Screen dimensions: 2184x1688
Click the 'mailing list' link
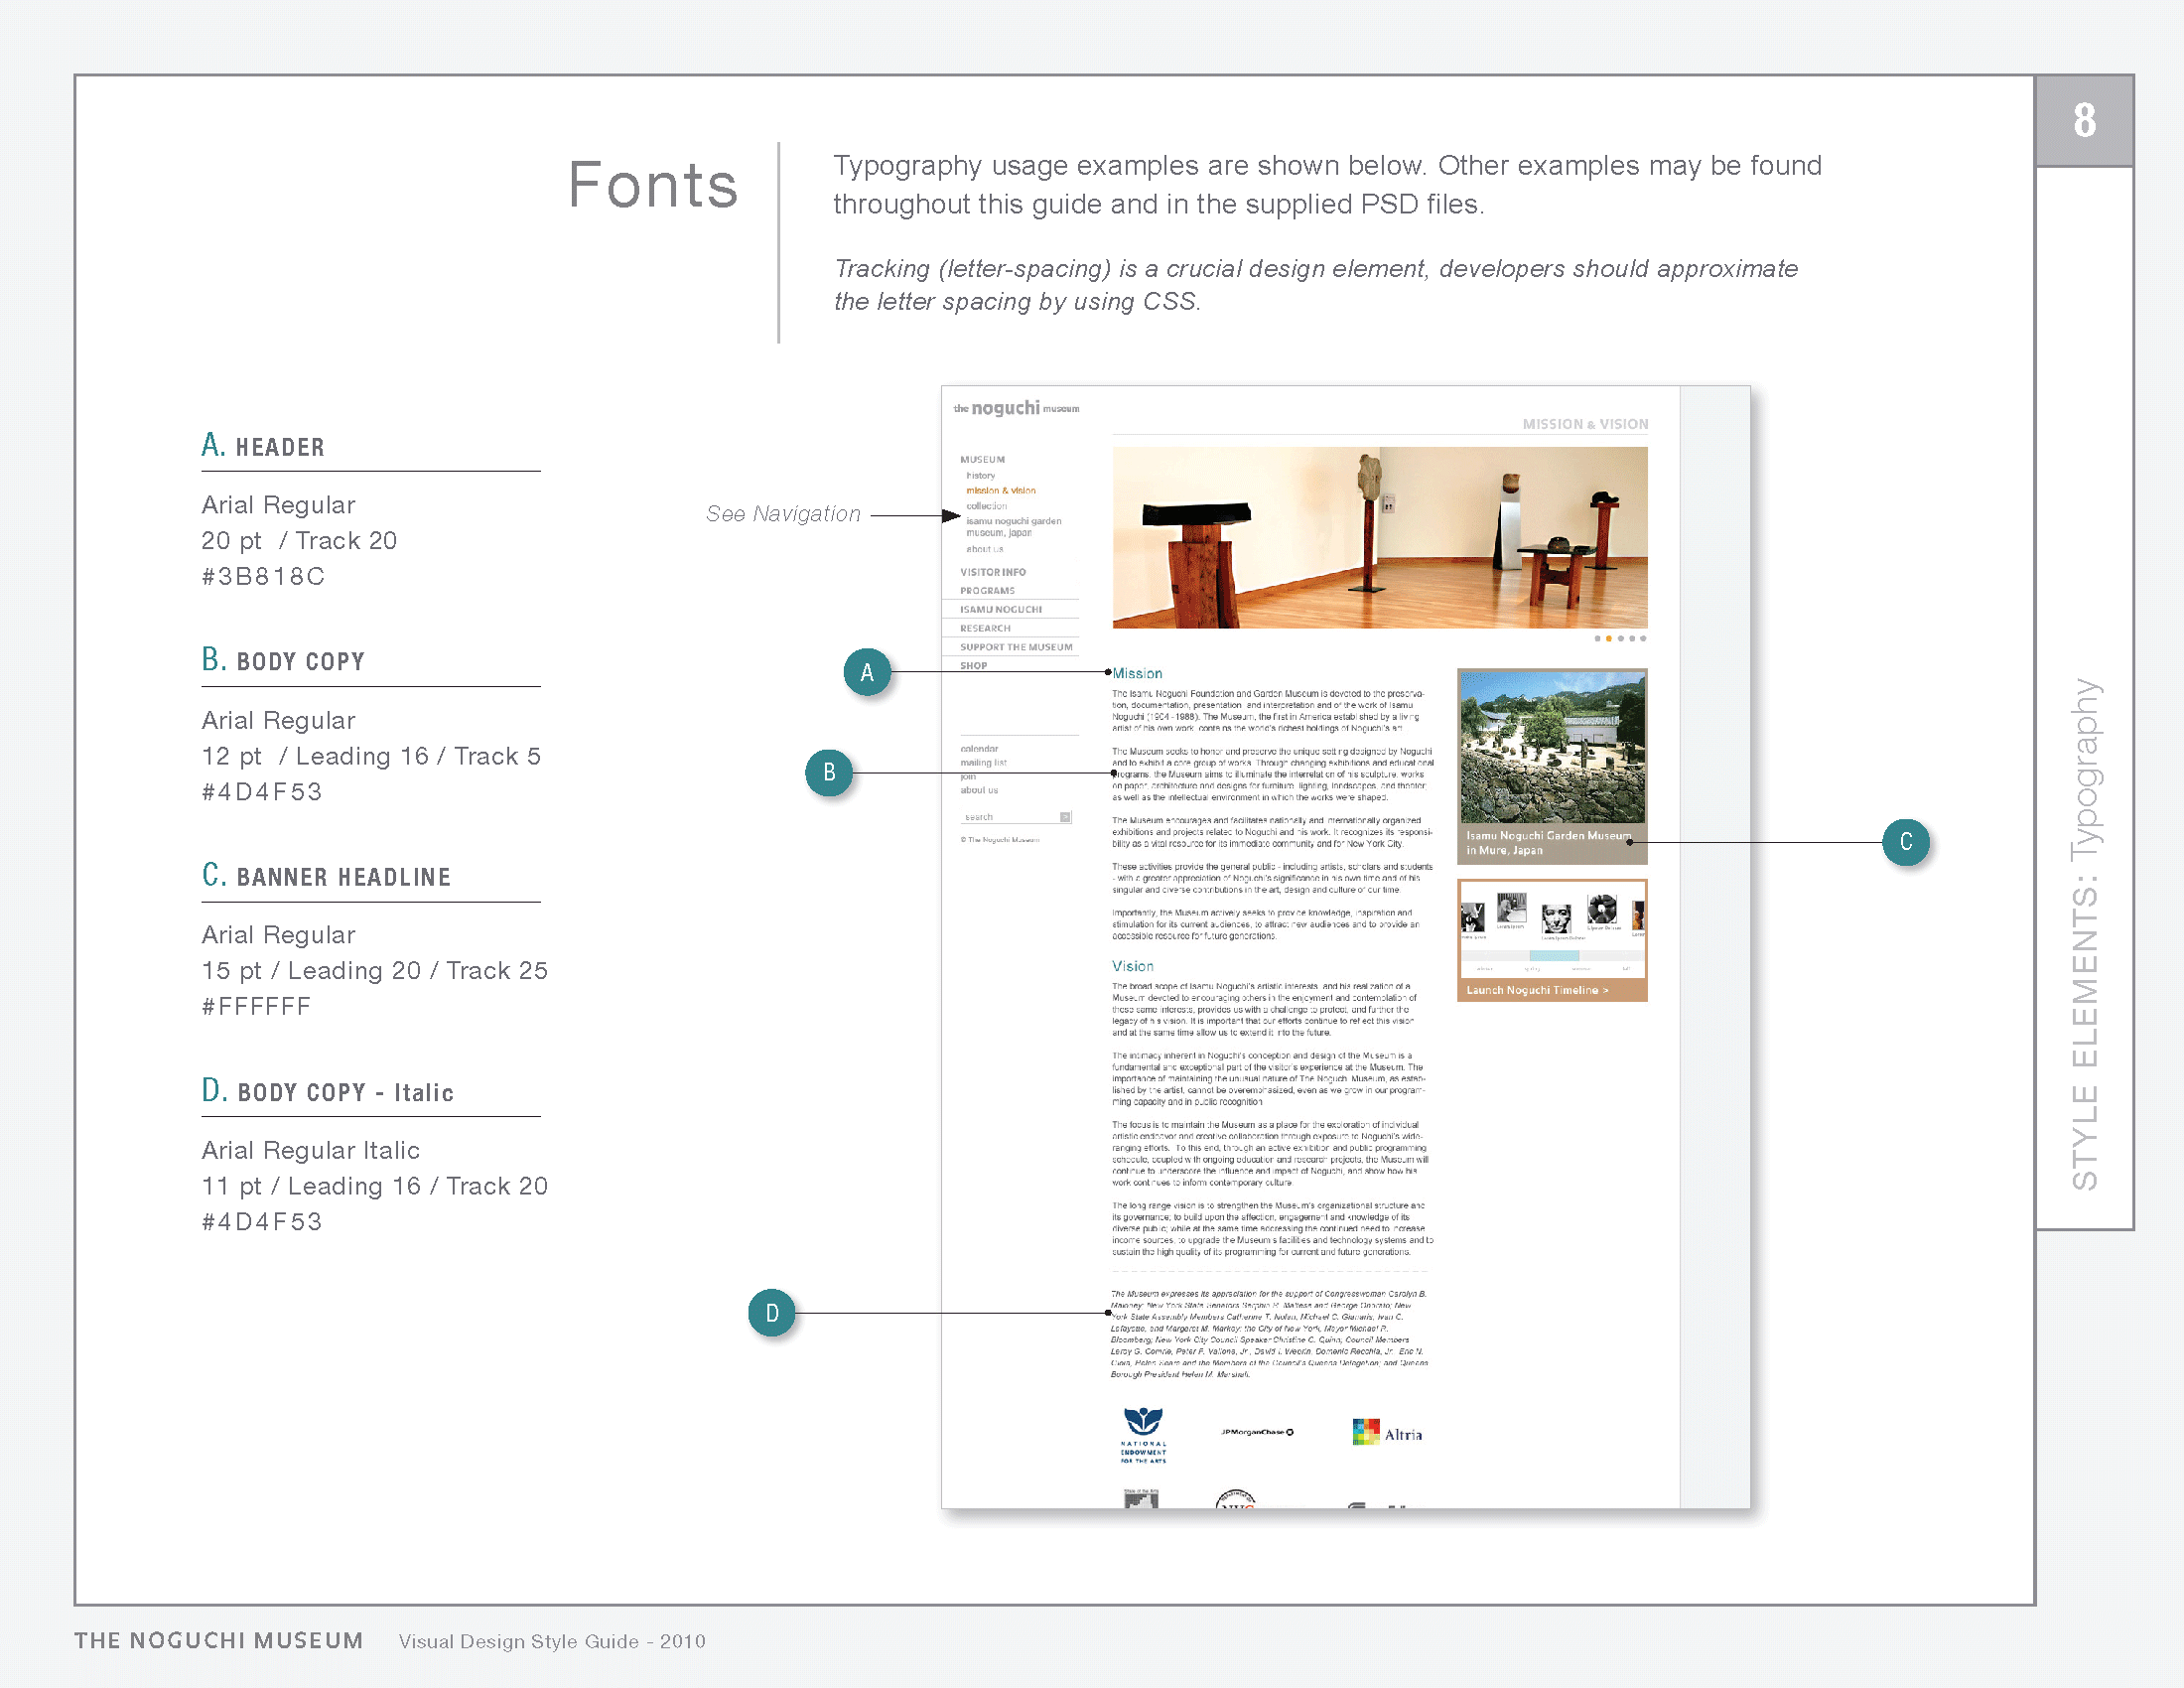tap(983, 763)
